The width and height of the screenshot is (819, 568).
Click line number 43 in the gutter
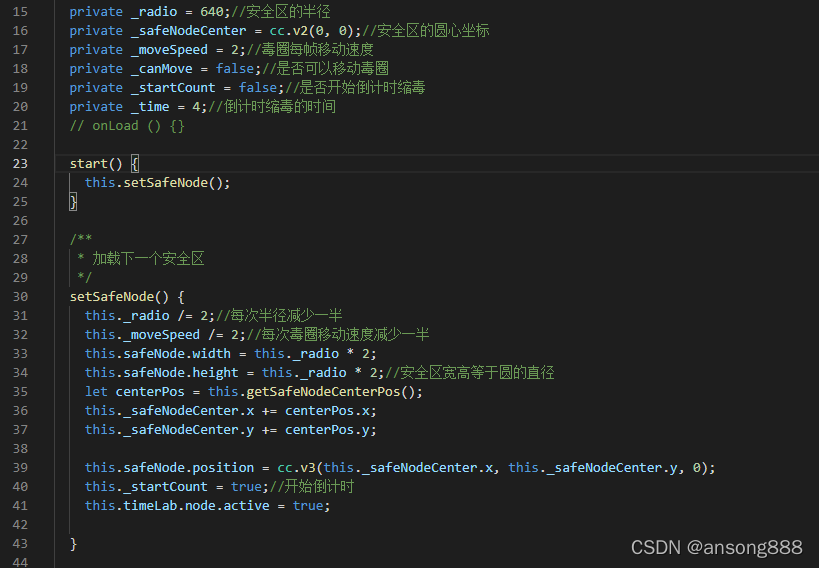pyautogui.click(x=20, y=544)
